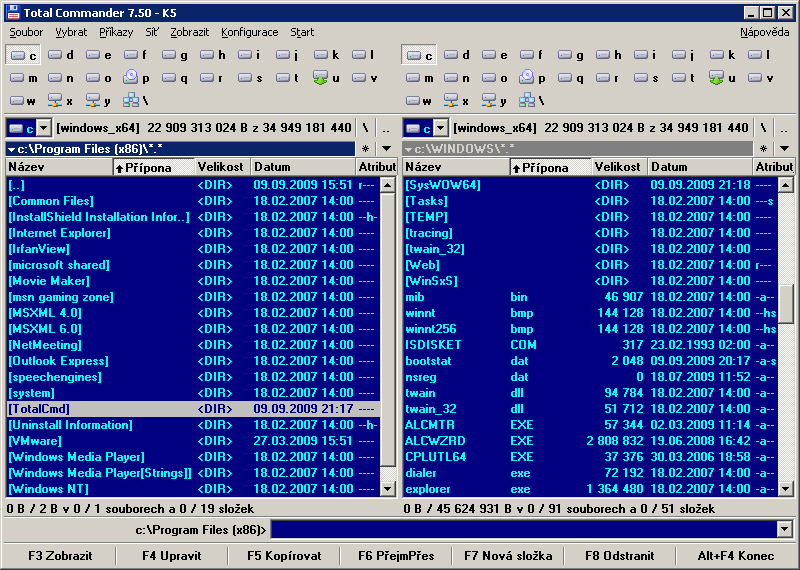The image size is (800, 570).
Task: Click F5 Kopírovat button
Action: click(x=284, y=556)
